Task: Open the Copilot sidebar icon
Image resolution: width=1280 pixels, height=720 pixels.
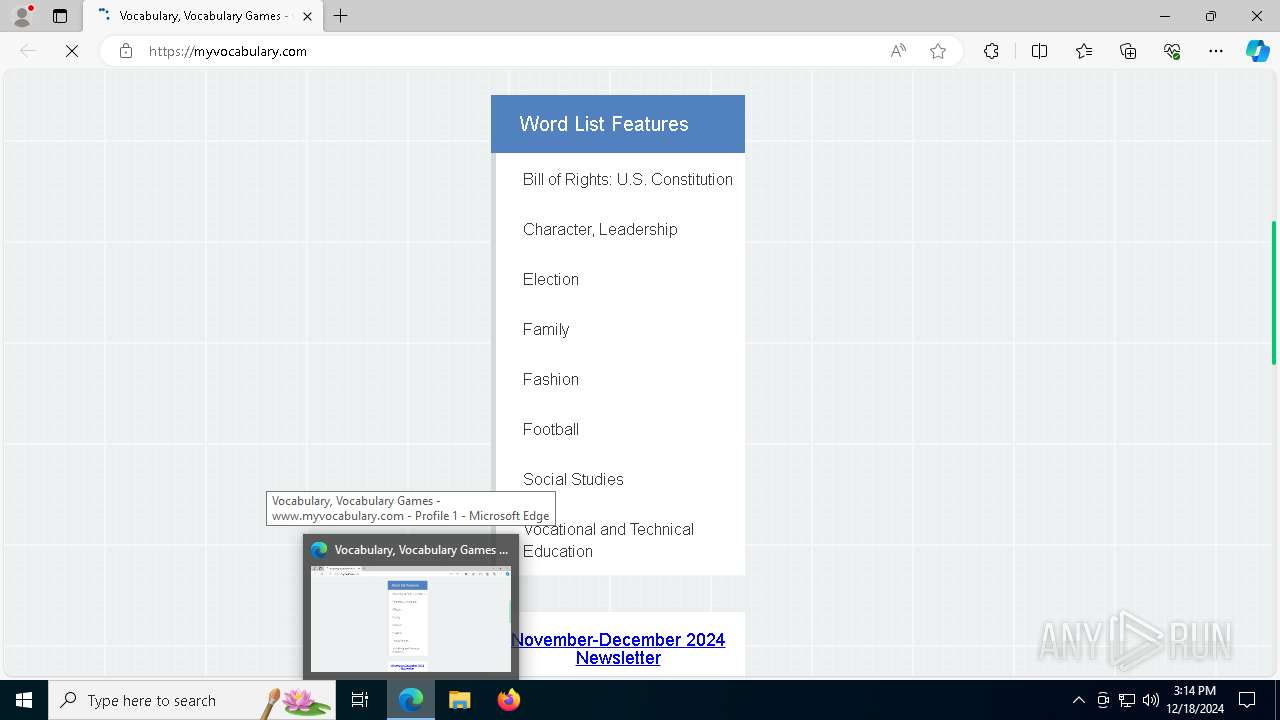Action: [1257, 51]
